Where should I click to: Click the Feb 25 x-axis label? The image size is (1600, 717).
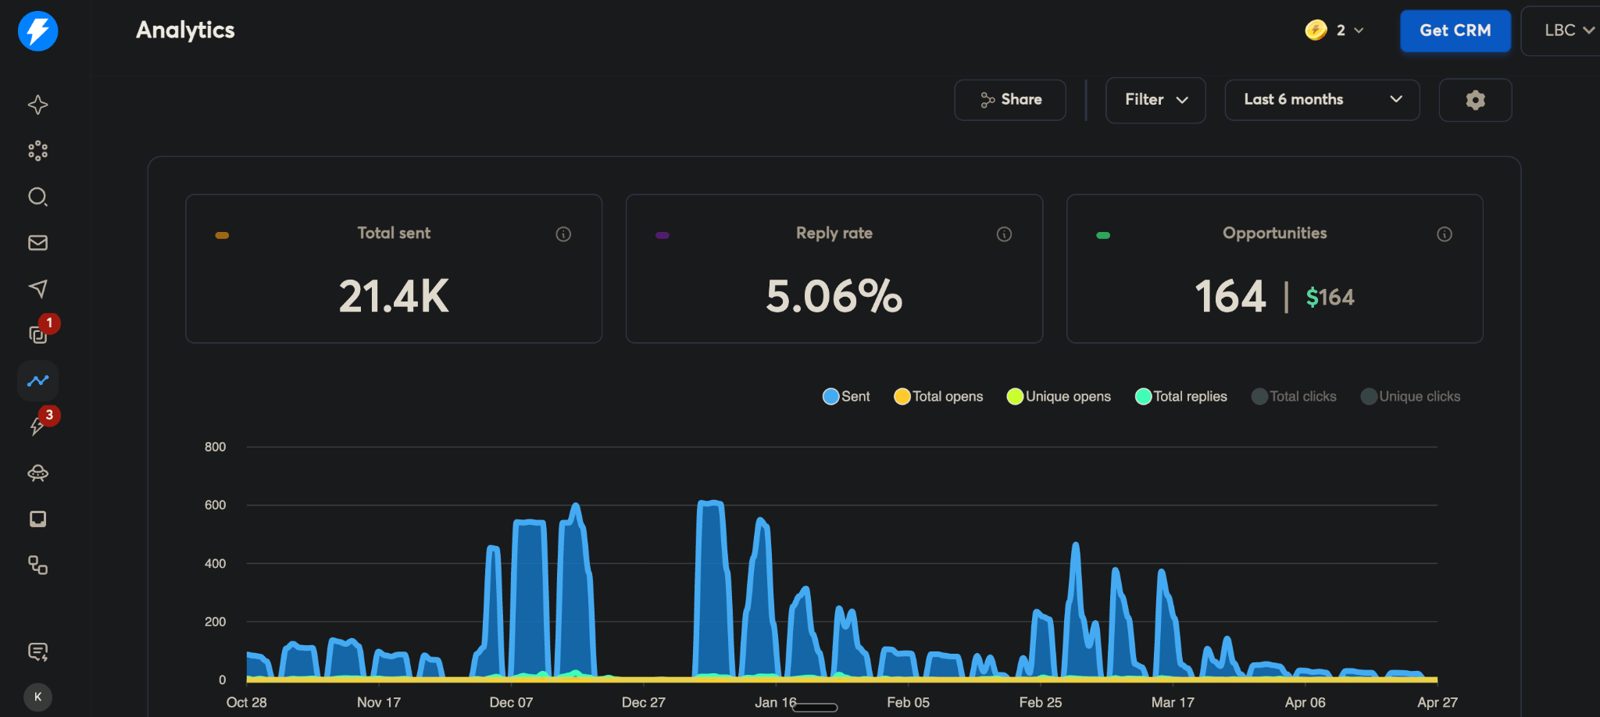[1041, 702]
